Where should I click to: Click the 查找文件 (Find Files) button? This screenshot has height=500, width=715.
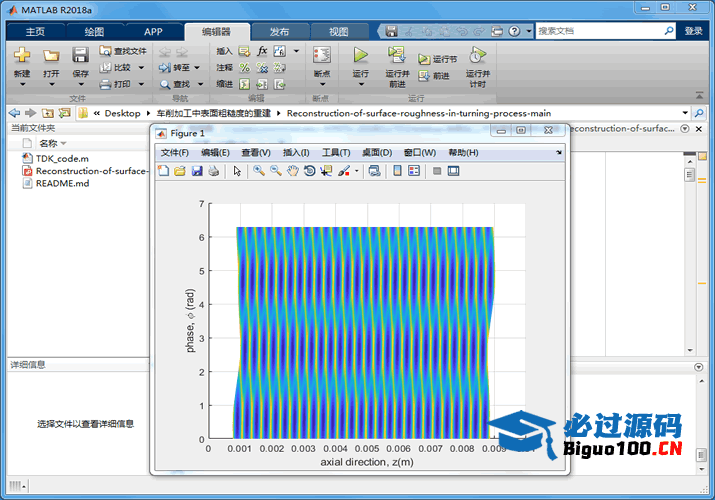(123, 51)
